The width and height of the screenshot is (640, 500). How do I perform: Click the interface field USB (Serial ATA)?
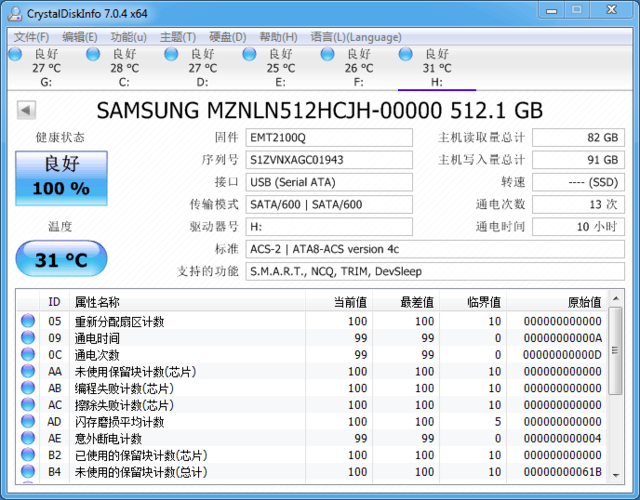(329, 182)
